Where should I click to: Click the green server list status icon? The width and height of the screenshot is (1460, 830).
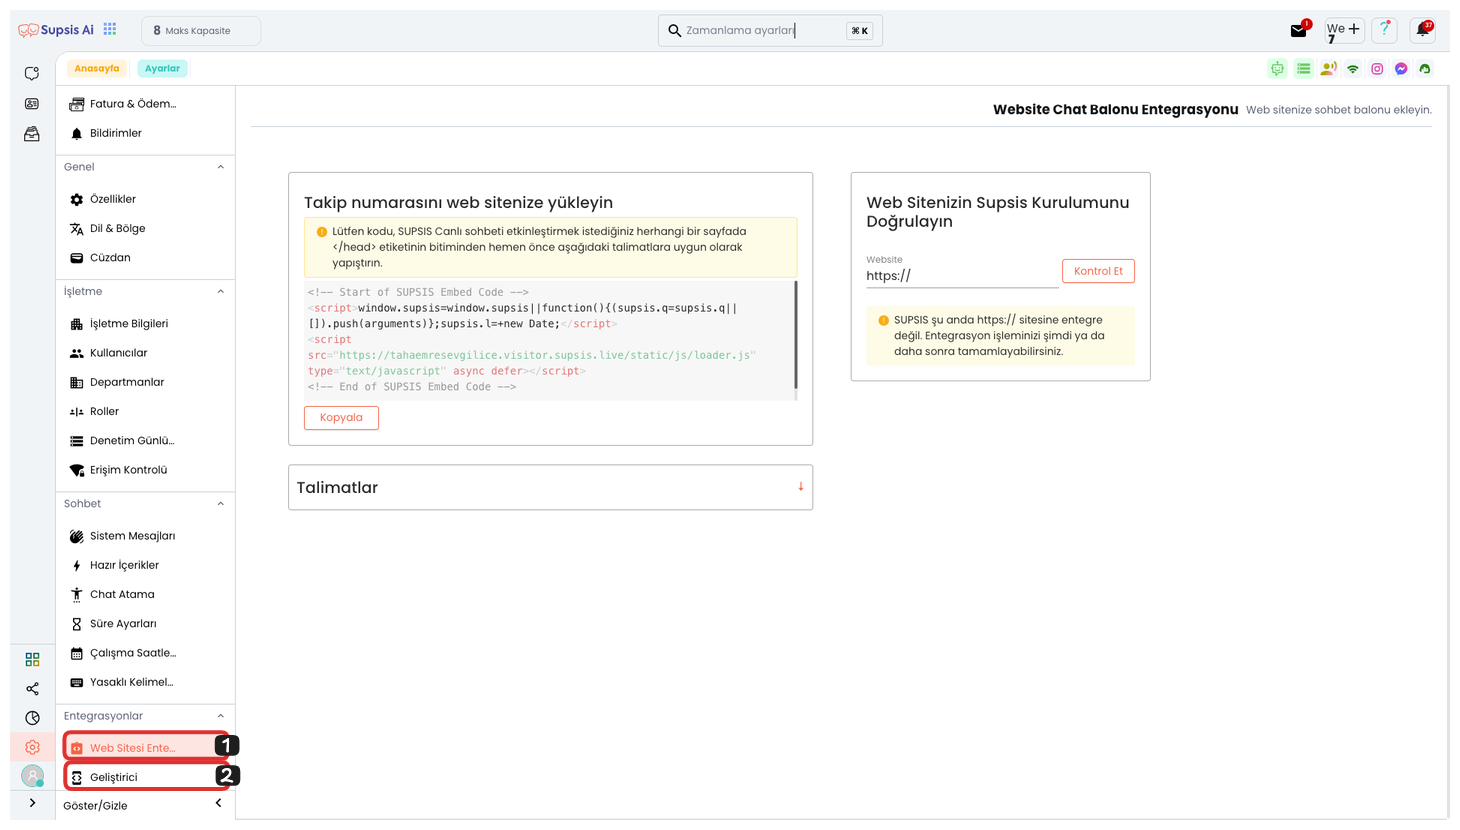(1303, 69)
